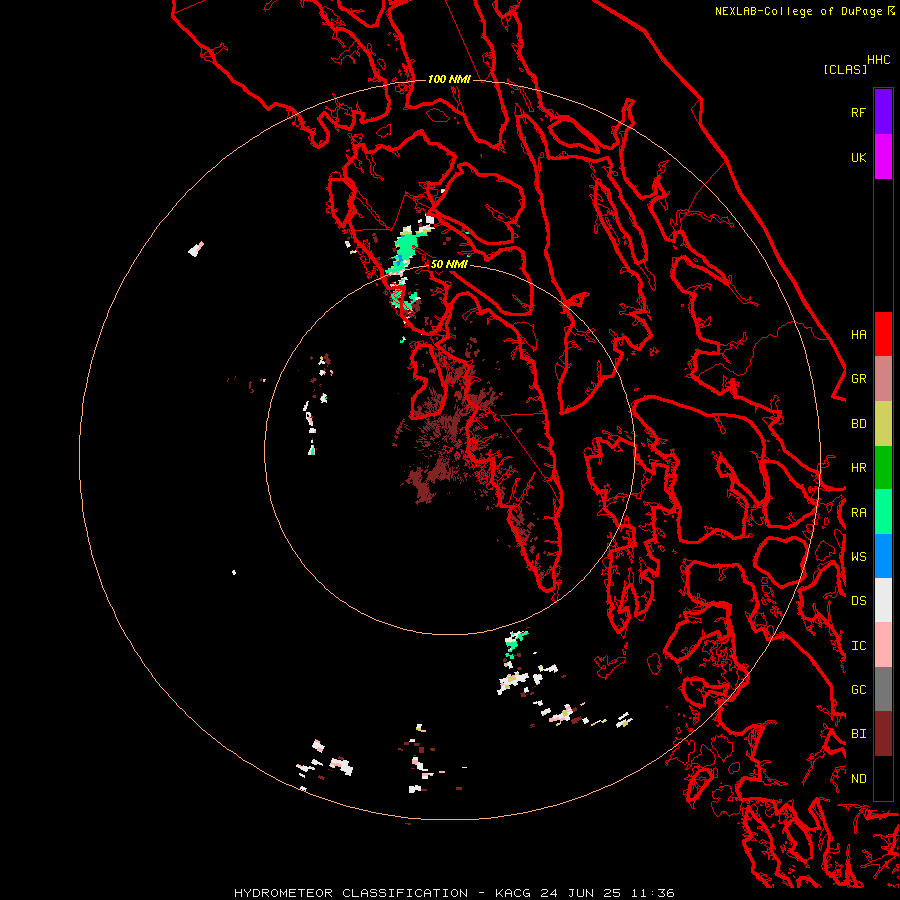Click the 50 NMI range ring label
The width and height of the screenshot is (900, 900).
[x=449, y=264]
